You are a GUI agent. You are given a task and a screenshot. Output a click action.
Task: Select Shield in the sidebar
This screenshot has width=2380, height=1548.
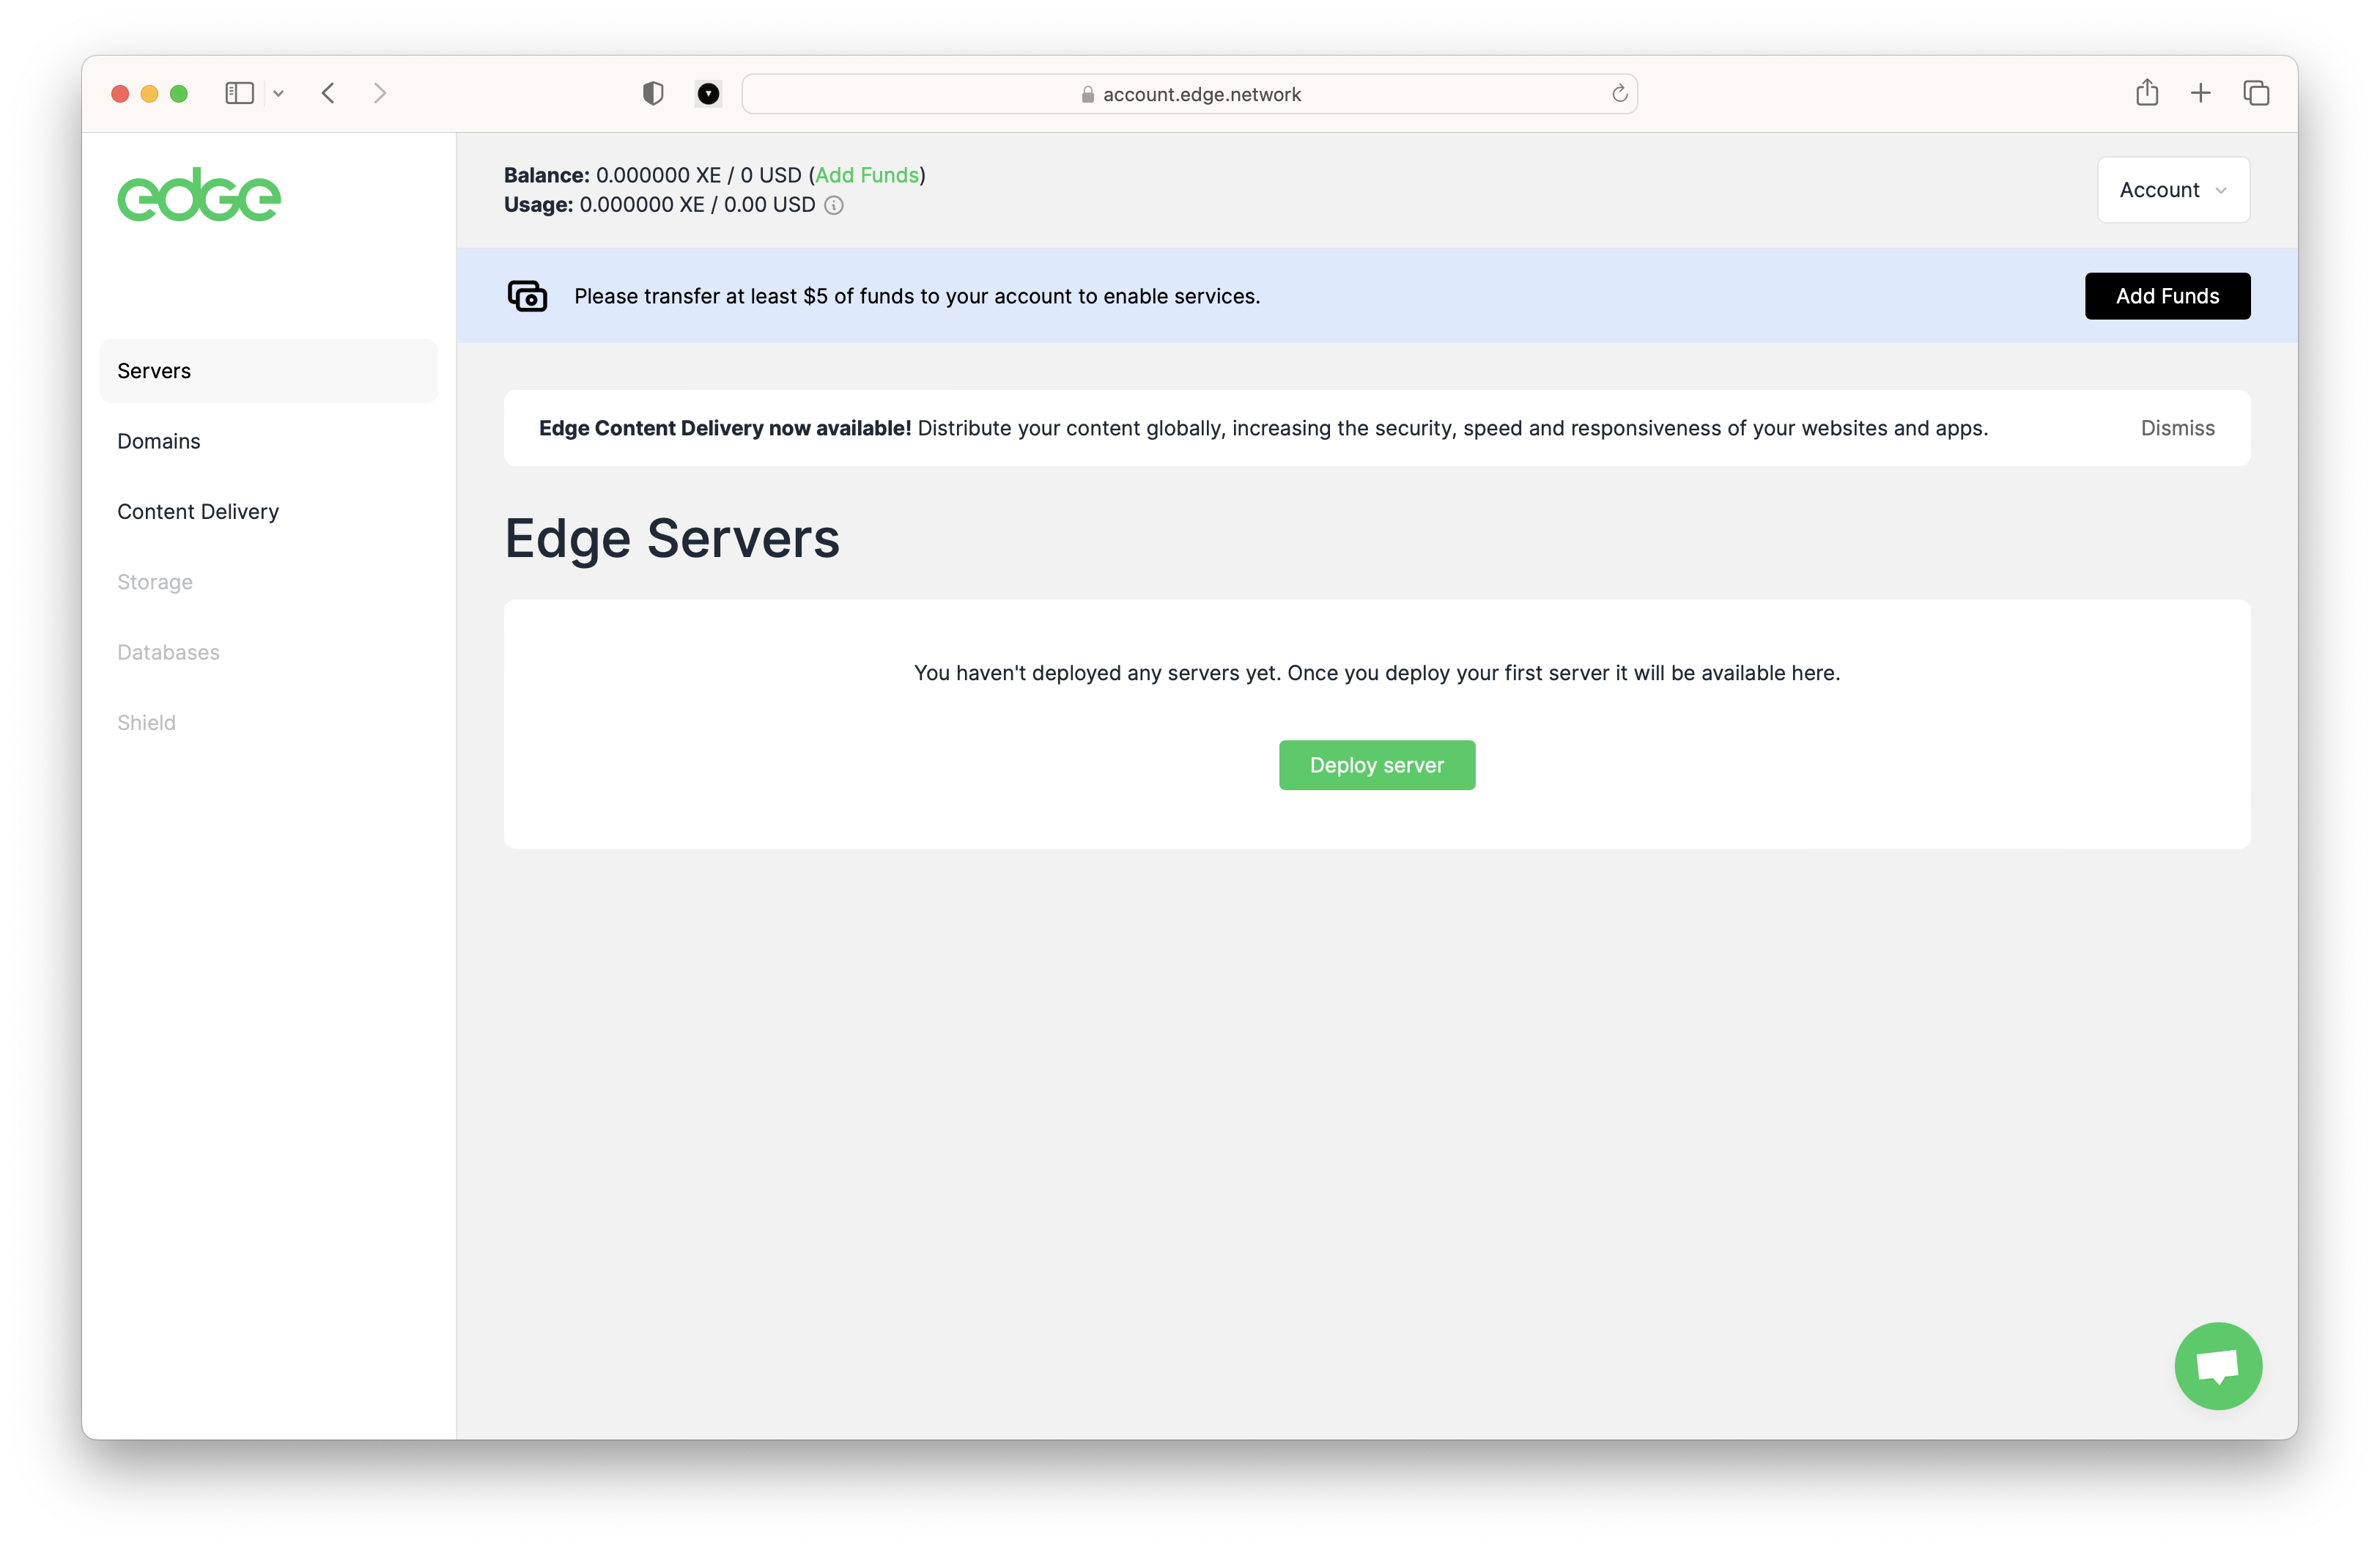pyautogui.click(x=146, y=722)
